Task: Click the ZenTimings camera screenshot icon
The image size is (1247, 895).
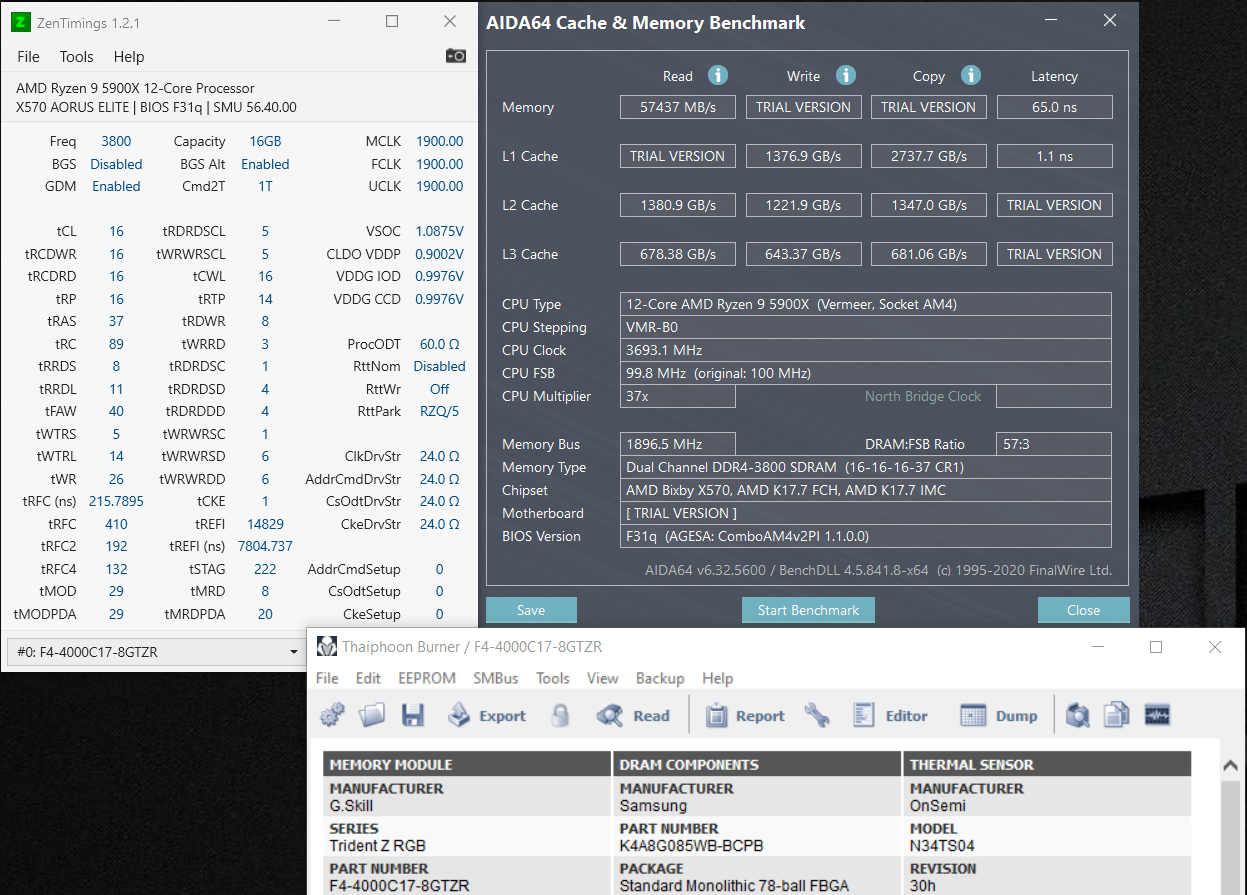Action: (x=456, y=56)
